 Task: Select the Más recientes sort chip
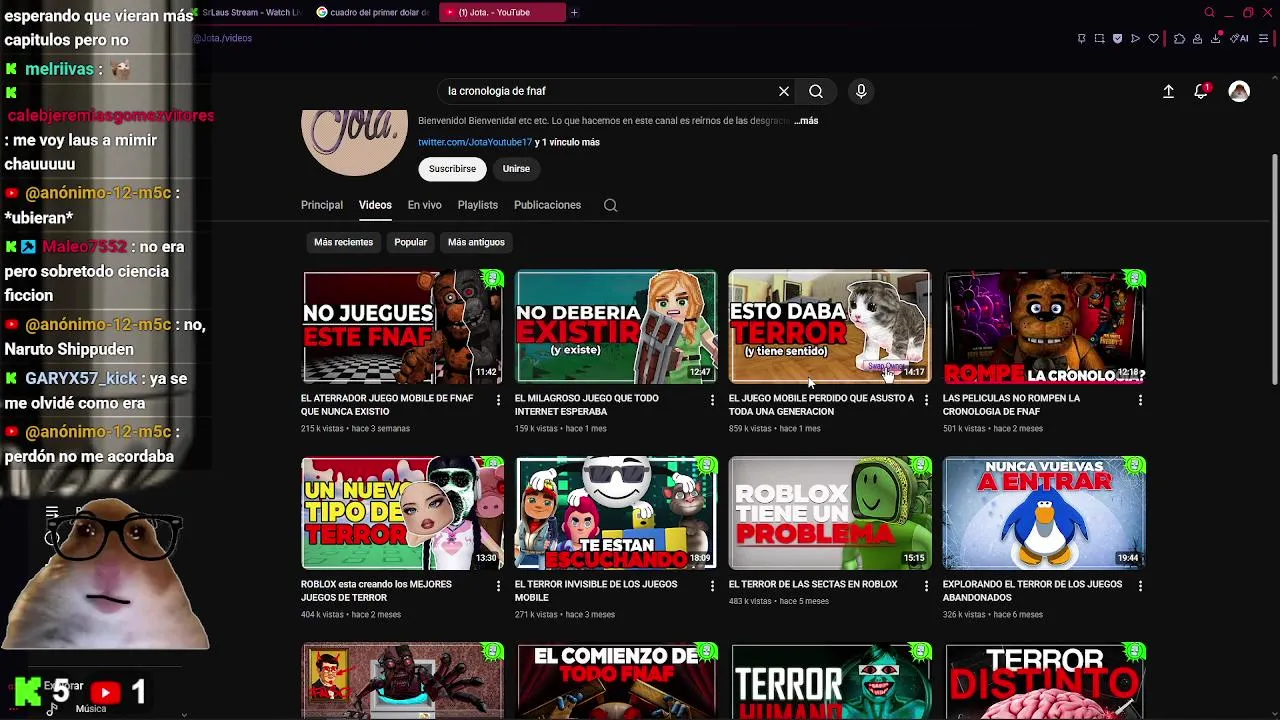[x=343, y=242]
